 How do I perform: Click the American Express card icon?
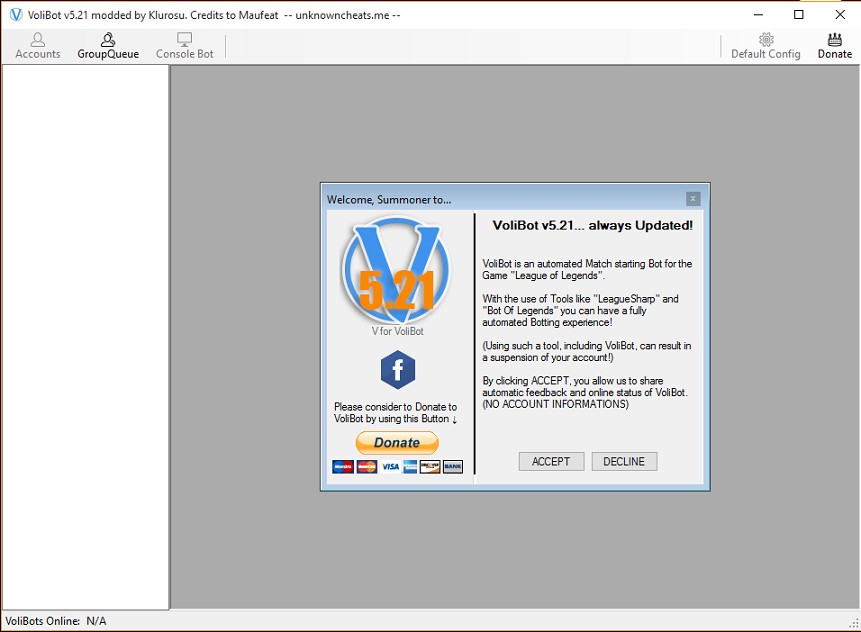click(x=410, y=467)
